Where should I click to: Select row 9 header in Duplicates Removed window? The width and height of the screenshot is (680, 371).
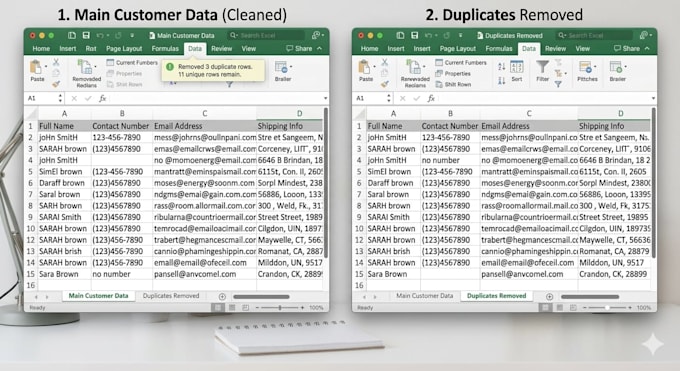click(359, 217)
